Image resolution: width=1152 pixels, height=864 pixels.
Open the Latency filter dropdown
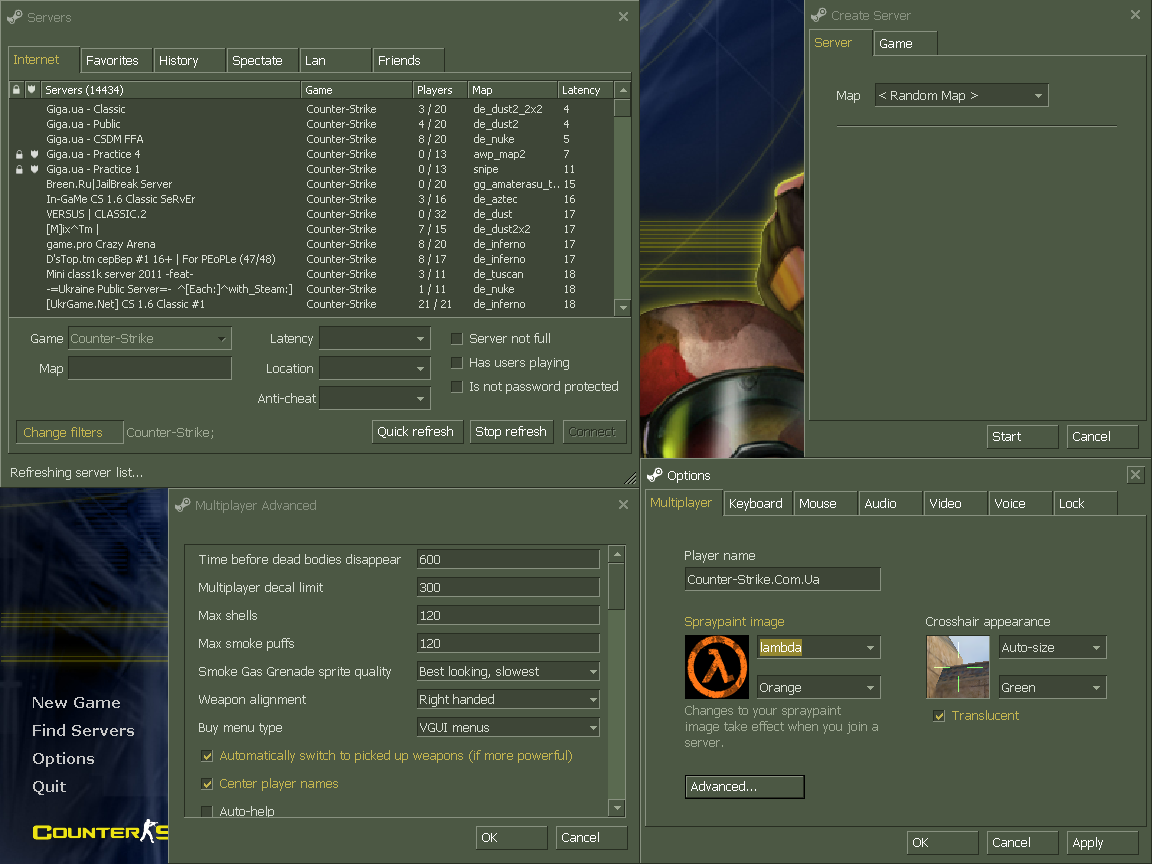point(375,339)
